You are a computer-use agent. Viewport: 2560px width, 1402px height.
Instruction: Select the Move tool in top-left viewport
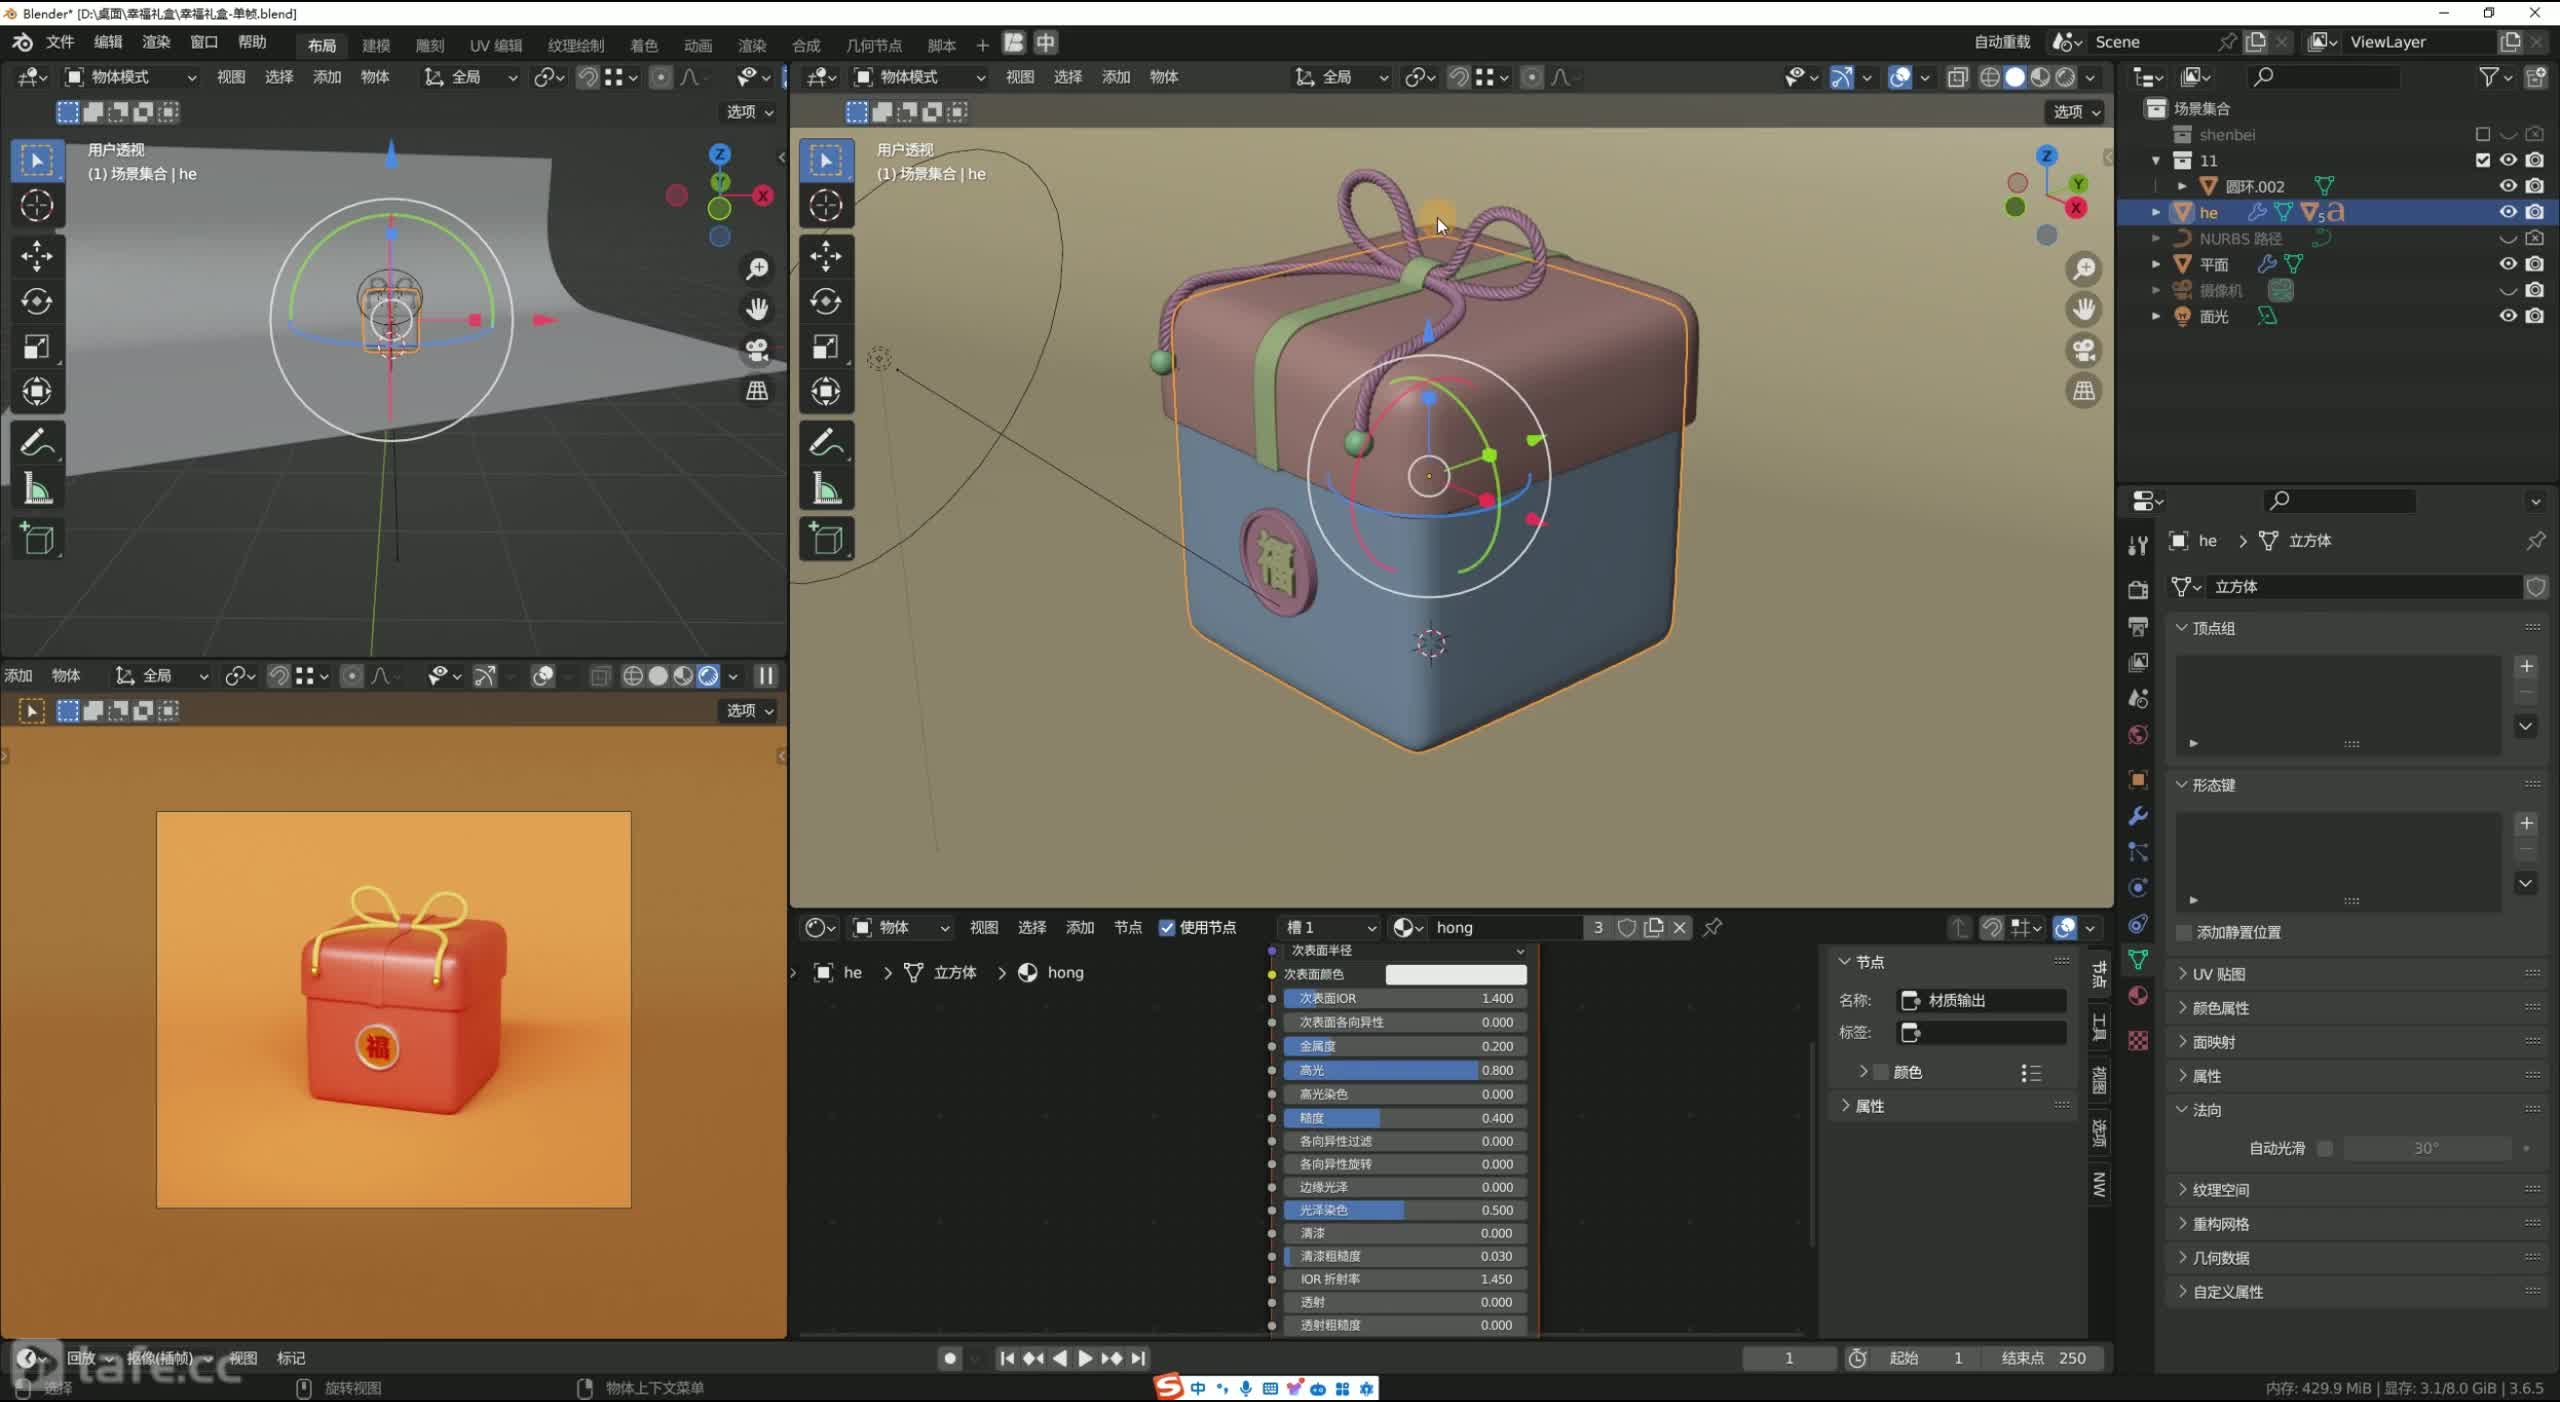pos(37,256)
